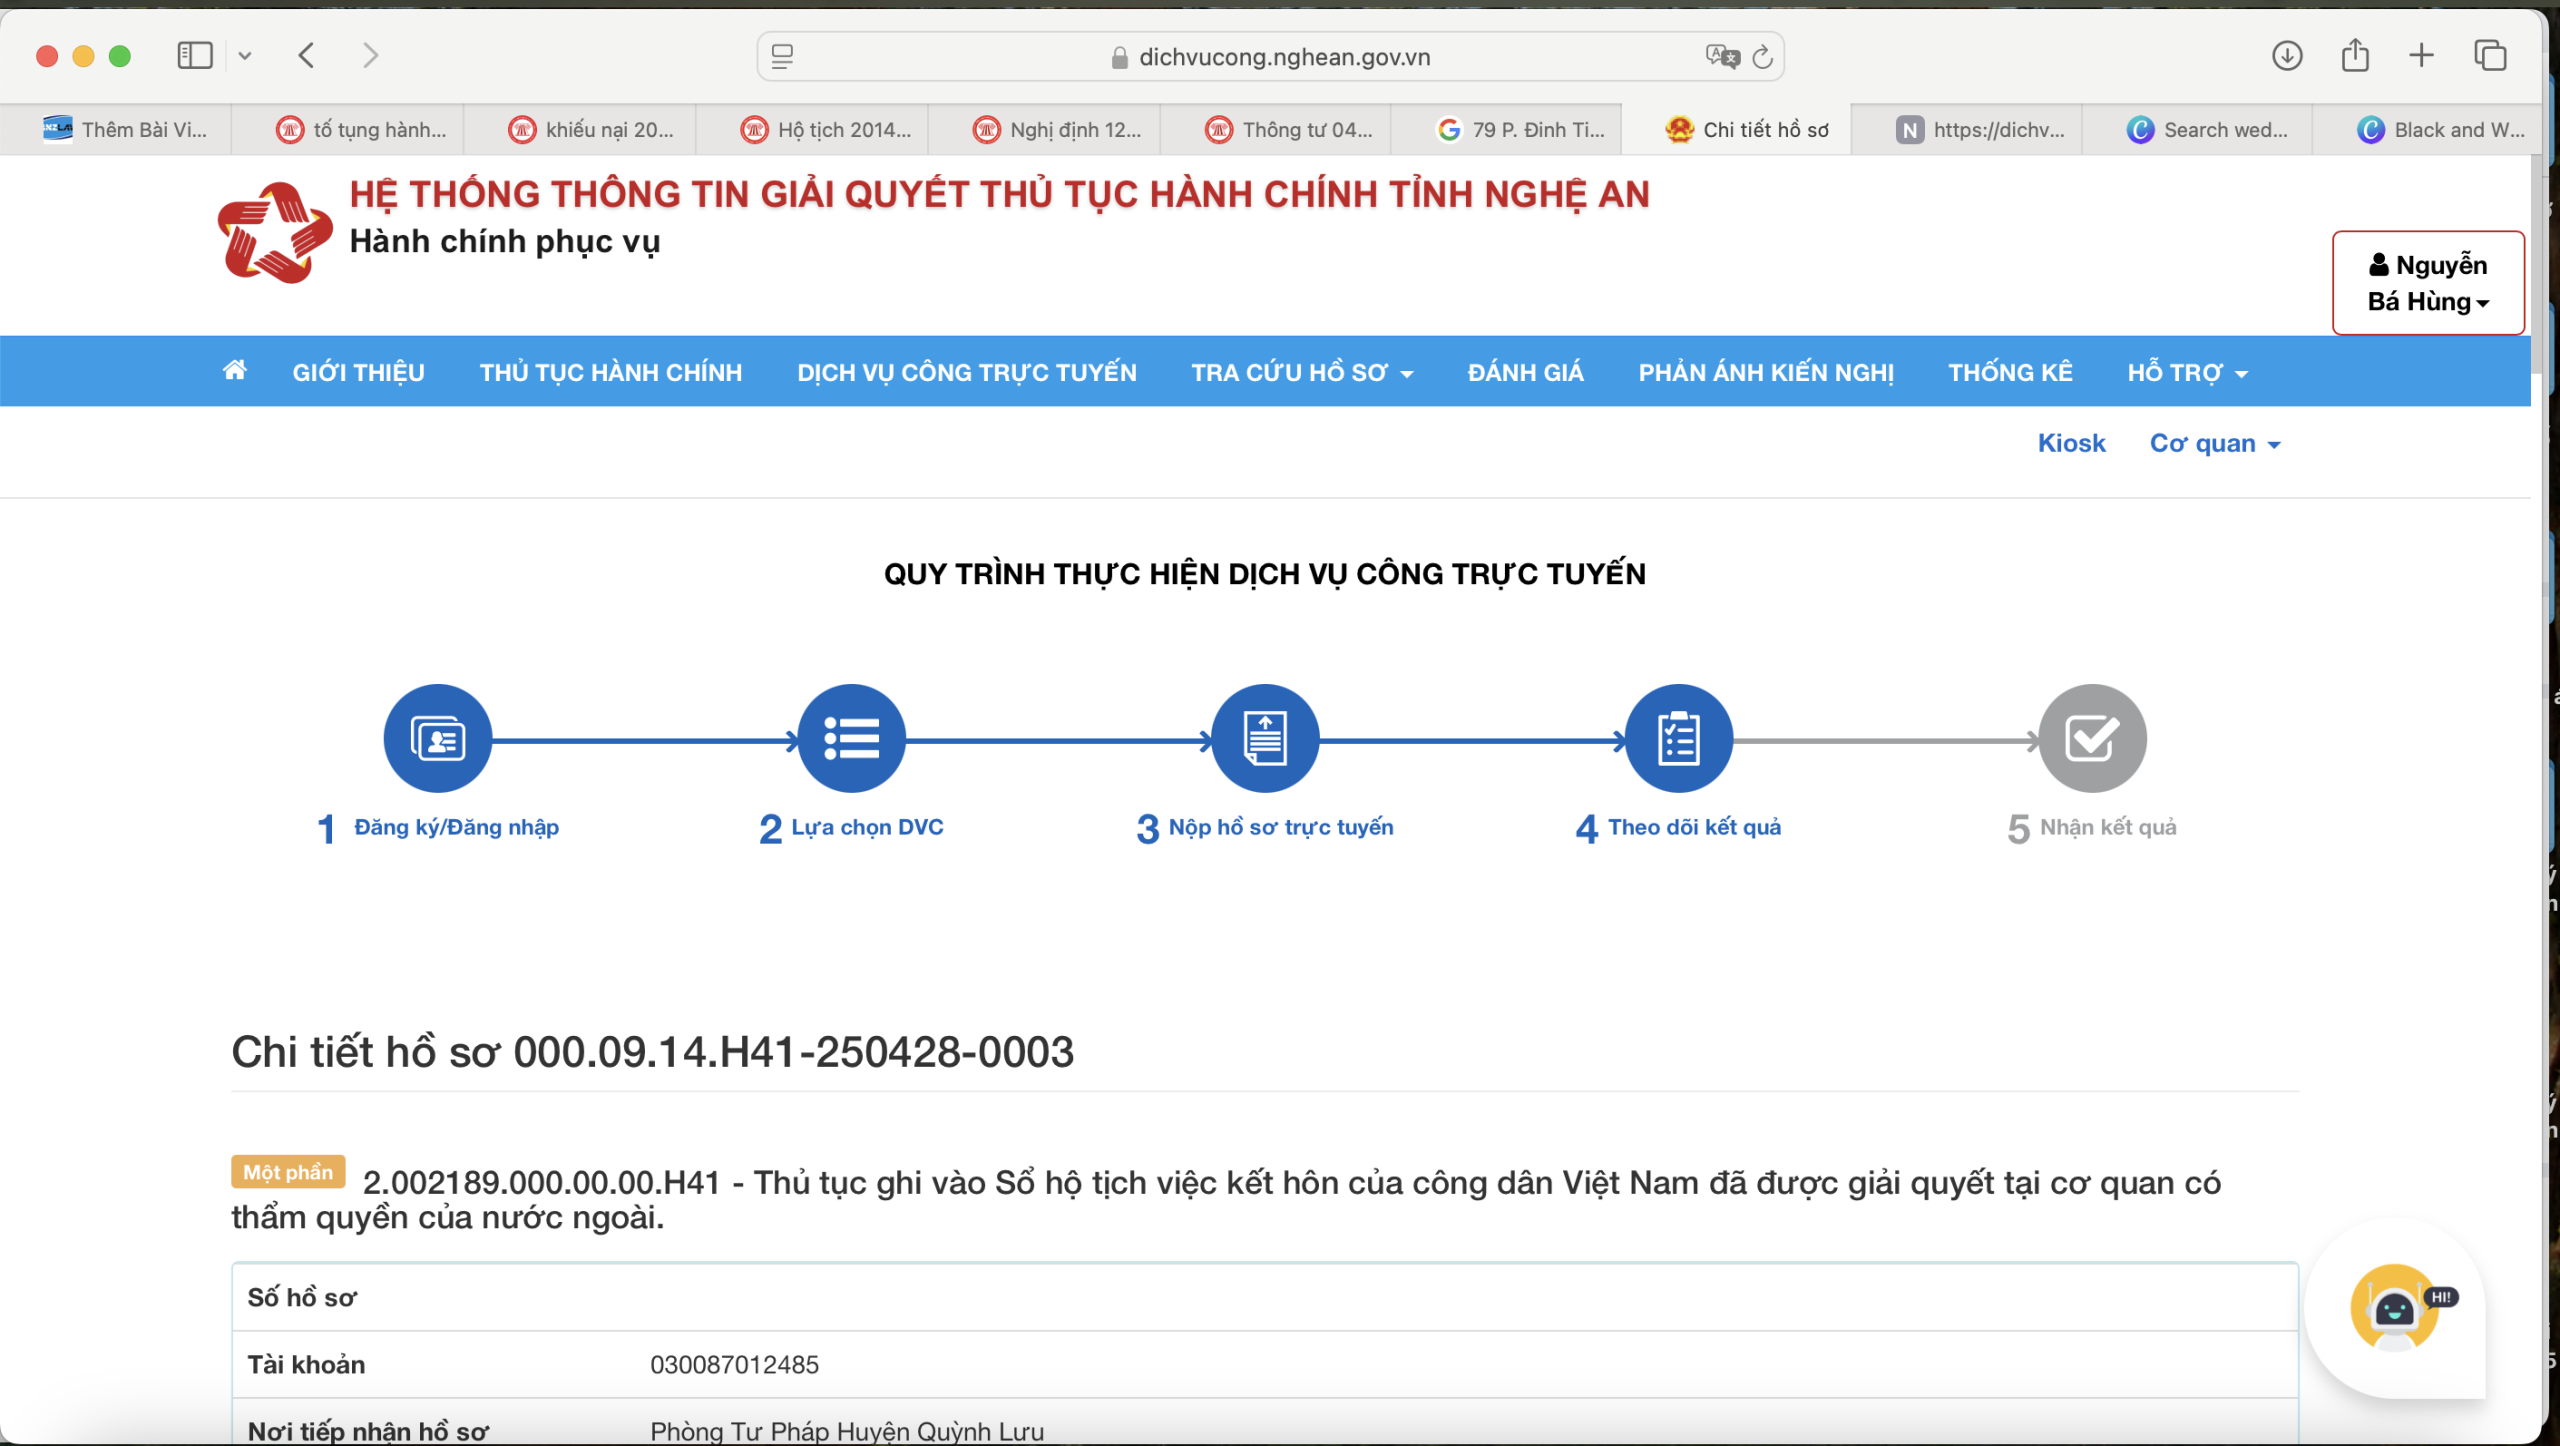Click the Chi tiết hồ sơ 000.09.14.H41-250428-0003 heading

pyautogui.click(x=653, y=1052)
